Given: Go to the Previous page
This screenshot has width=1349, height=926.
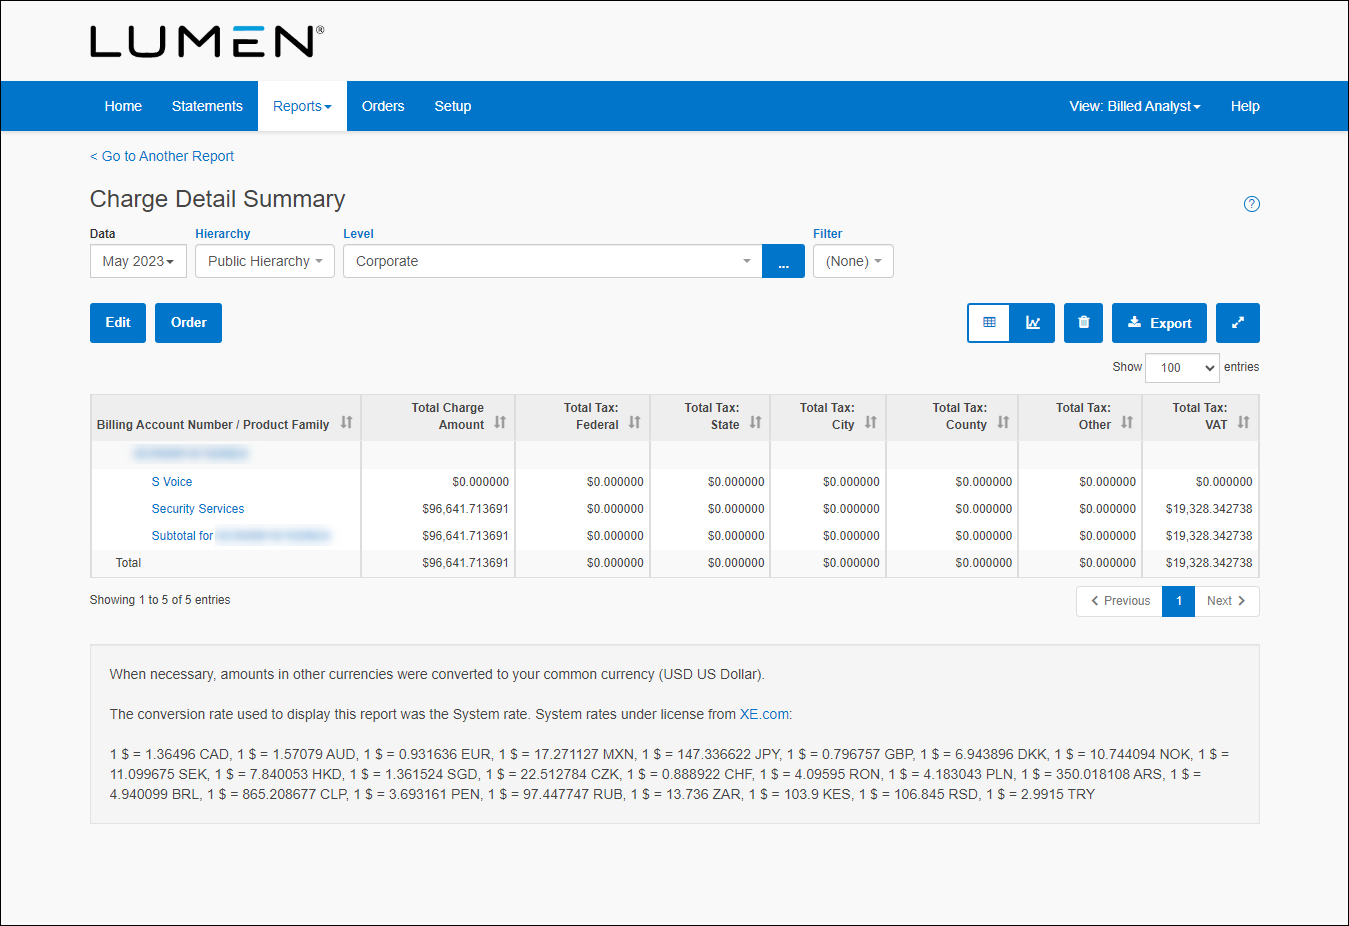Looking at the screenshot, I should (1119, 601).
